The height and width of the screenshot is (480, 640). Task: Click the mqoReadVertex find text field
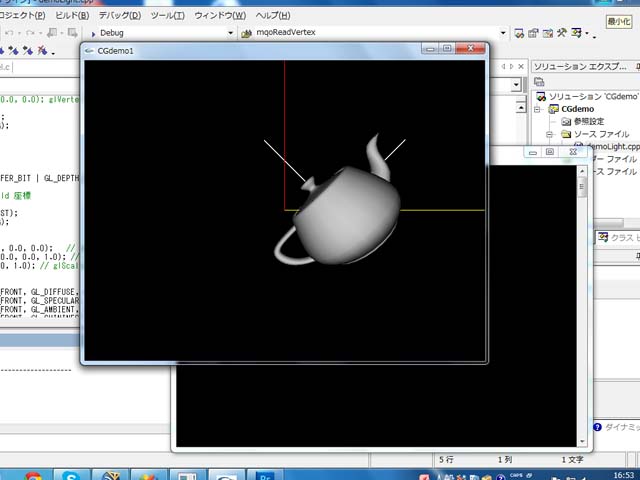[376, 33]
